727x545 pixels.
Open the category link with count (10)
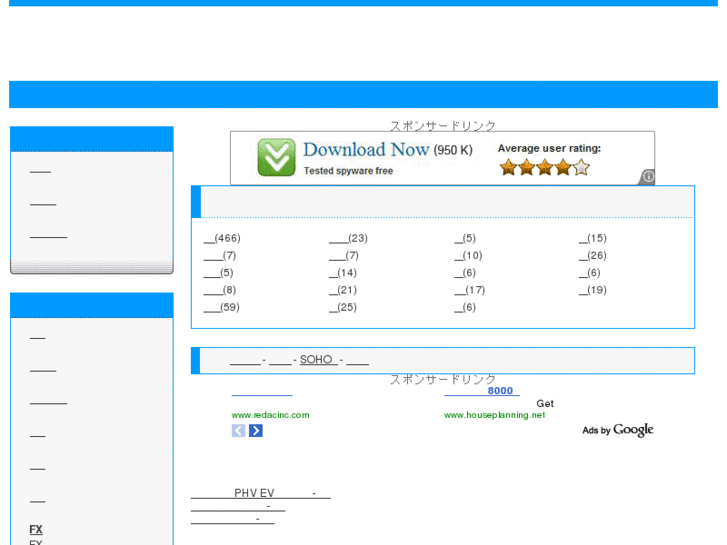point(468,256)
